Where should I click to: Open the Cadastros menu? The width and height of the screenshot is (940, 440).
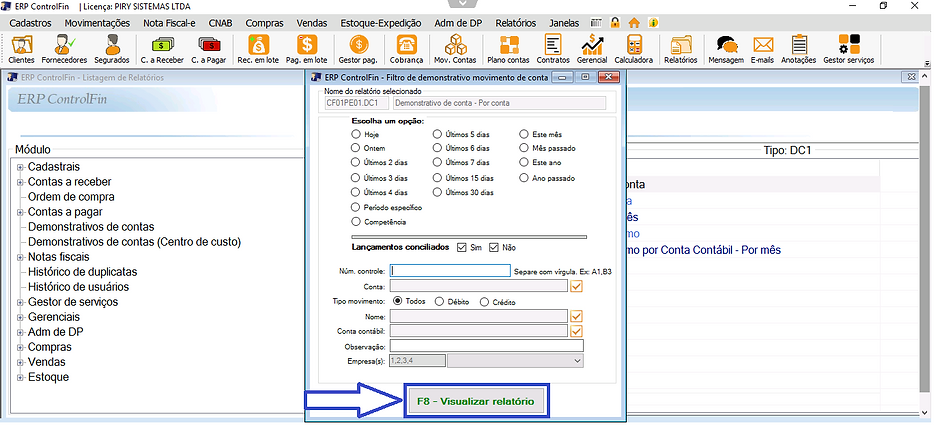click(x=31, y=23)
